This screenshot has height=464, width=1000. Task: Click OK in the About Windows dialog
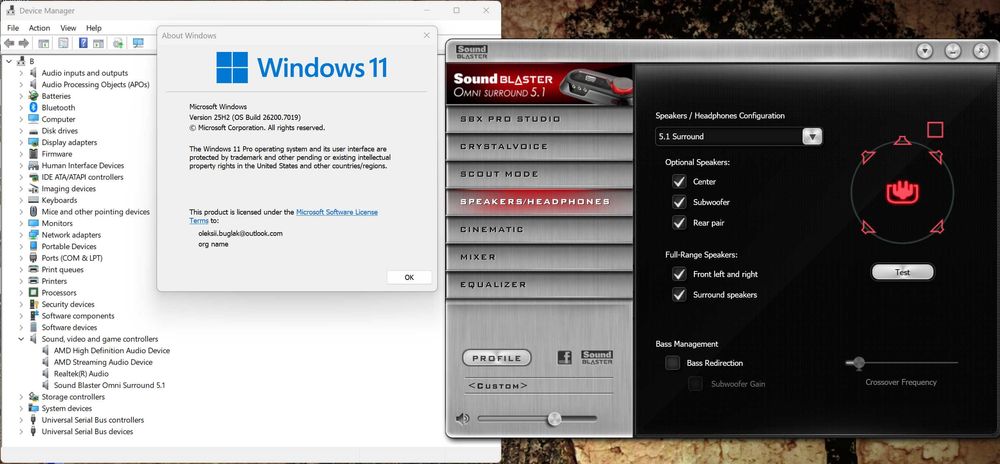tap(409, 277)
